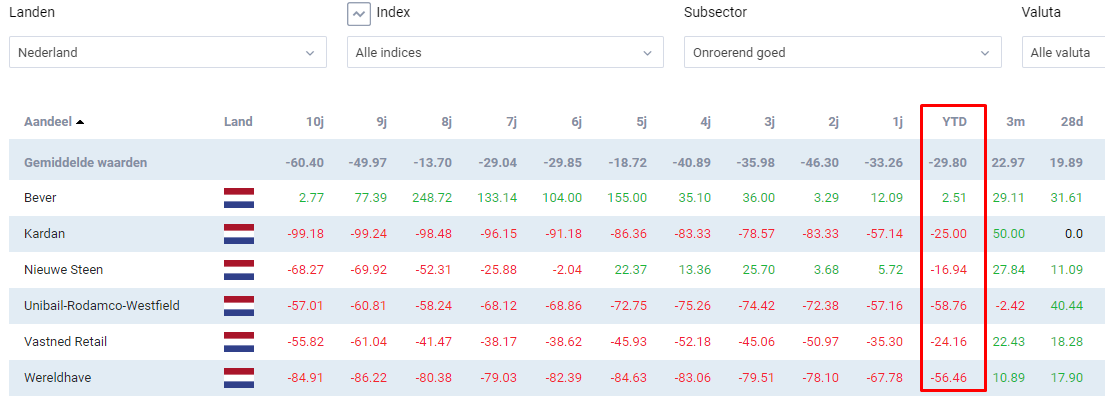Sort by the 1j column header
Image resolution: width=1105 pixels, height=409 pixels.
(897, 122)
